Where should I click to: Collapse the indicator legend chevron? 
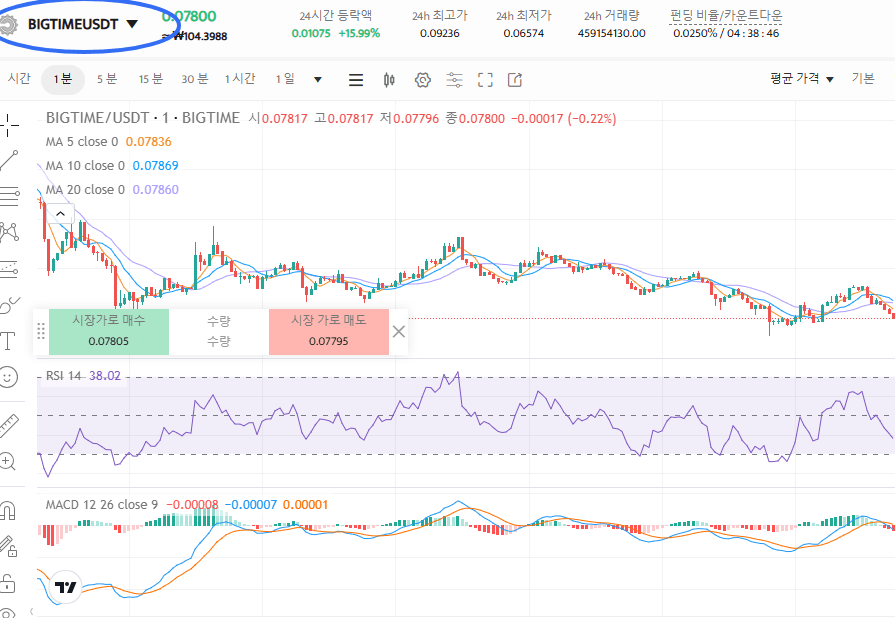61,214
